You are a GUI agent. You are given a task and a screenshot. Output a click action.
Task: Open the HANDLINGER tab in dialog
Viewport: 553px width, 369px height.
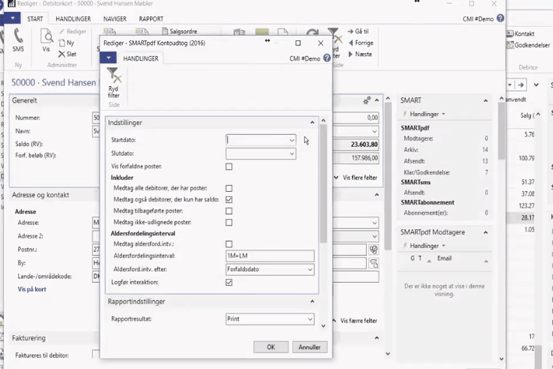coord(140,59)
